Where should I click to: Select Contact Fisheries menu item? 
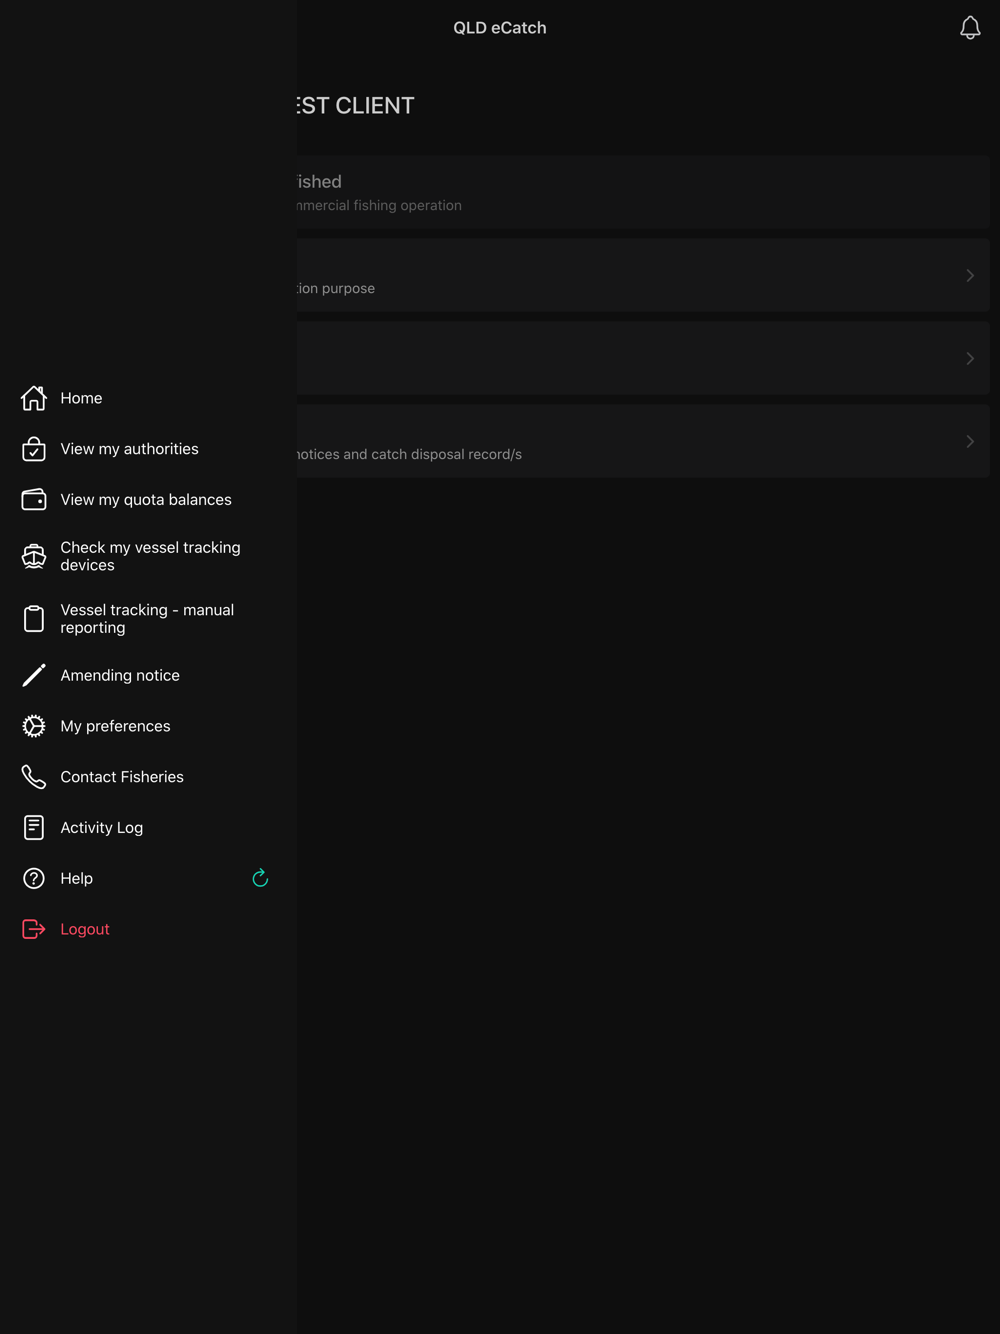tap(148, 777)
